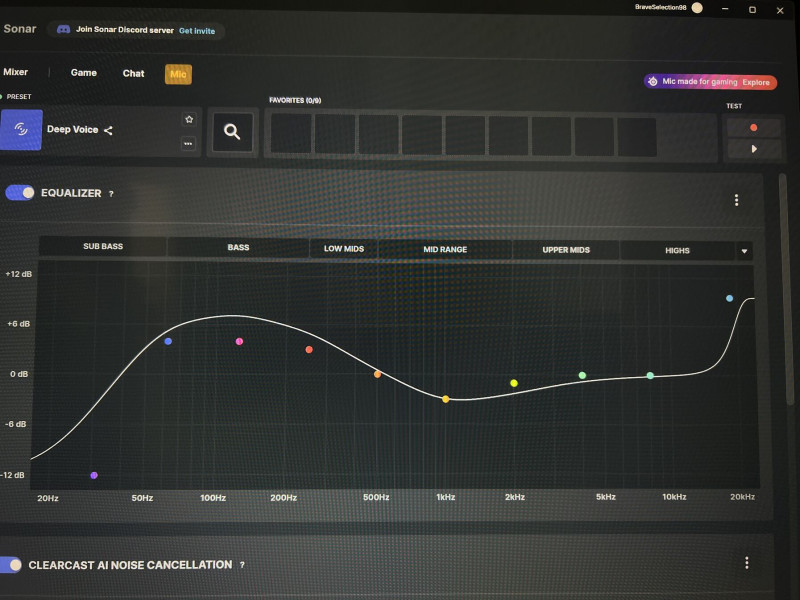Image resolution: width=800 pixels, height=600 pixels.
Task: Open preset more options ellipsis
Action: point(188,143)
